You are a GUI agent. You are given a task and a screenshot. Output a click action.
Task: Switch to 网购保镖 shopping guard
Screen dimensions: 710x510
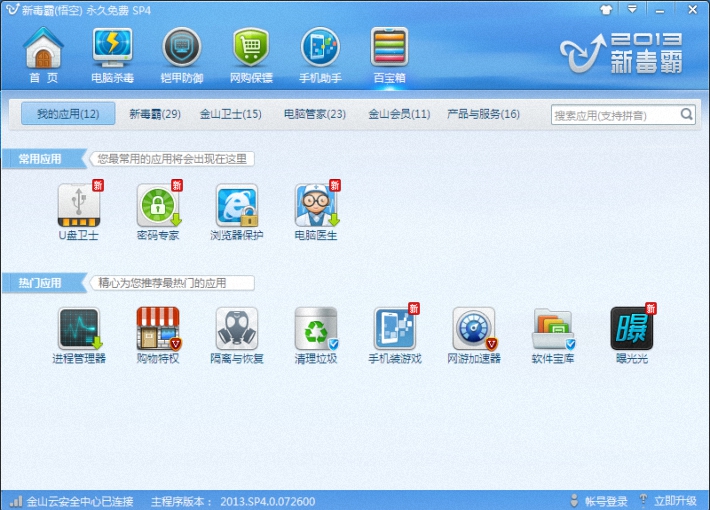pyautogui.click(x=251, y=55)
